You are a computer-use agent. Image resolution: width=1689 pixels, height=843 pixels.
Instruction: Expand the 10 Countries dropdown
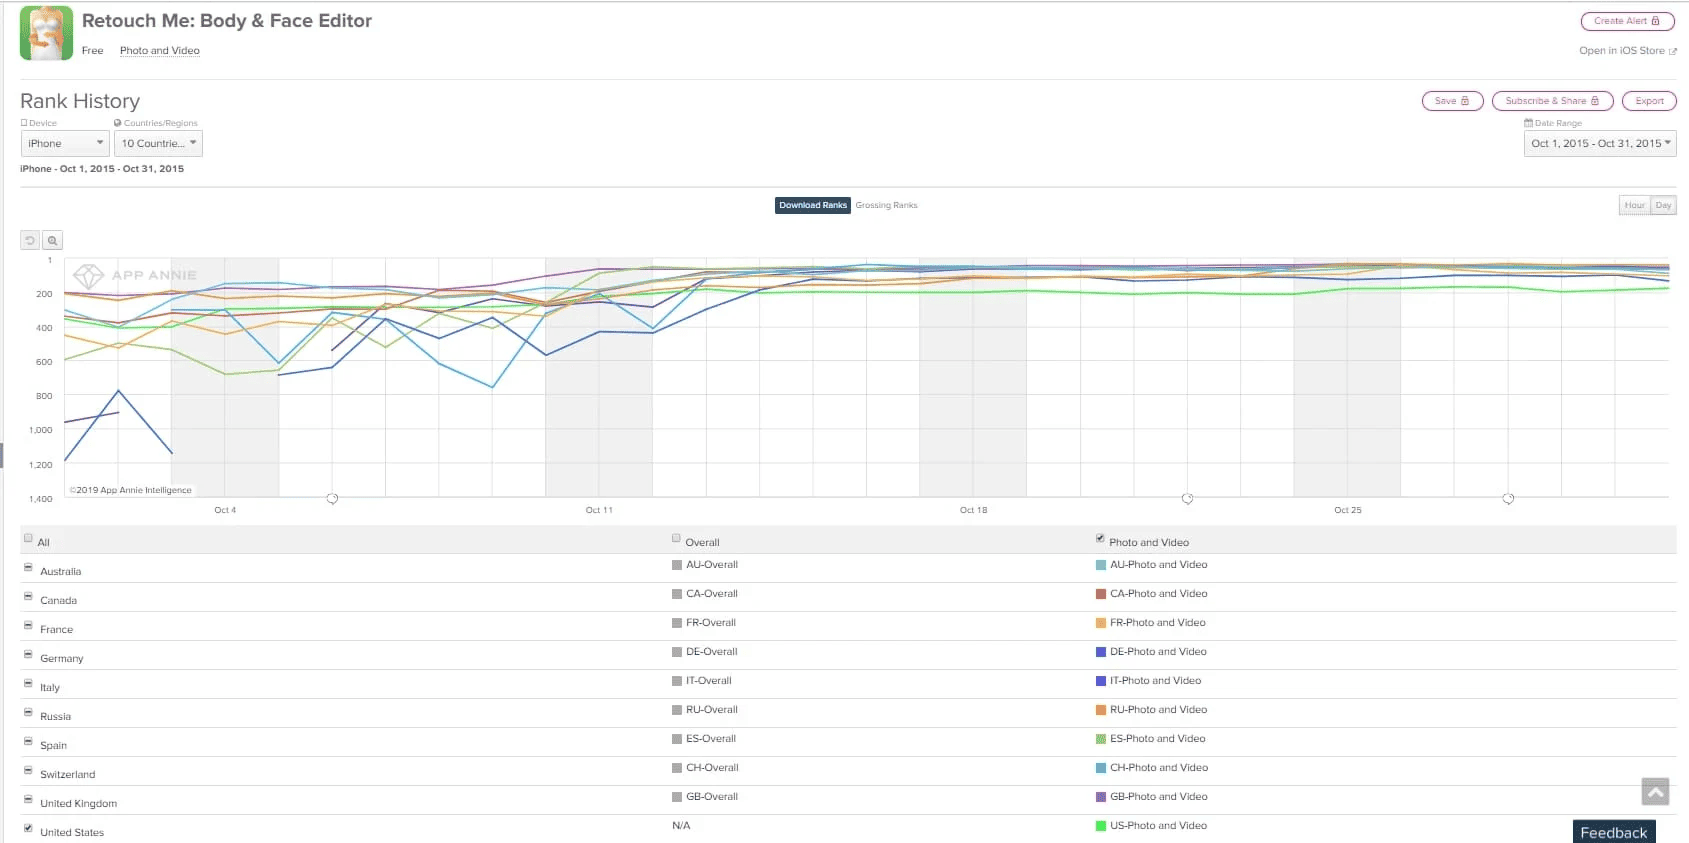158,144
